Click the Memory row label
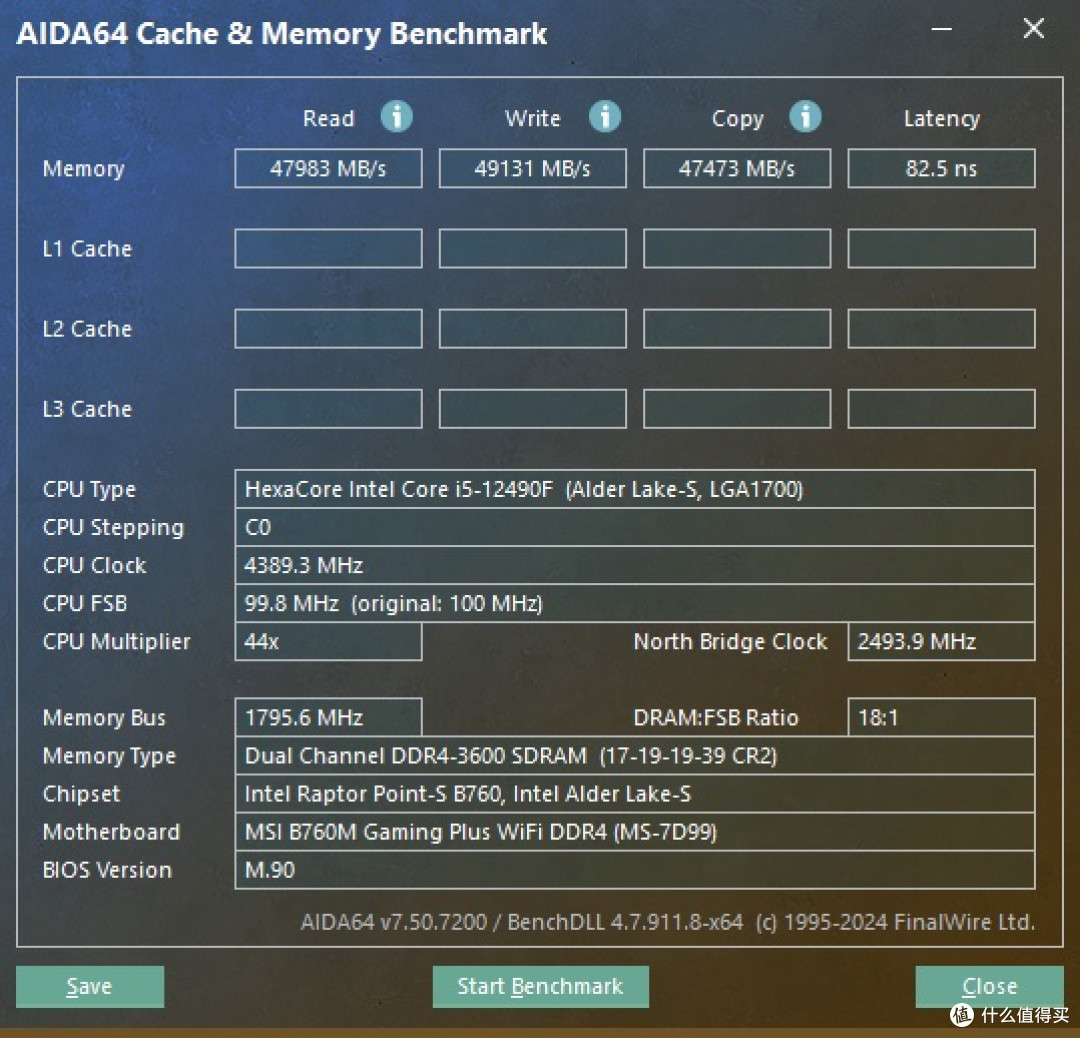 83,169
